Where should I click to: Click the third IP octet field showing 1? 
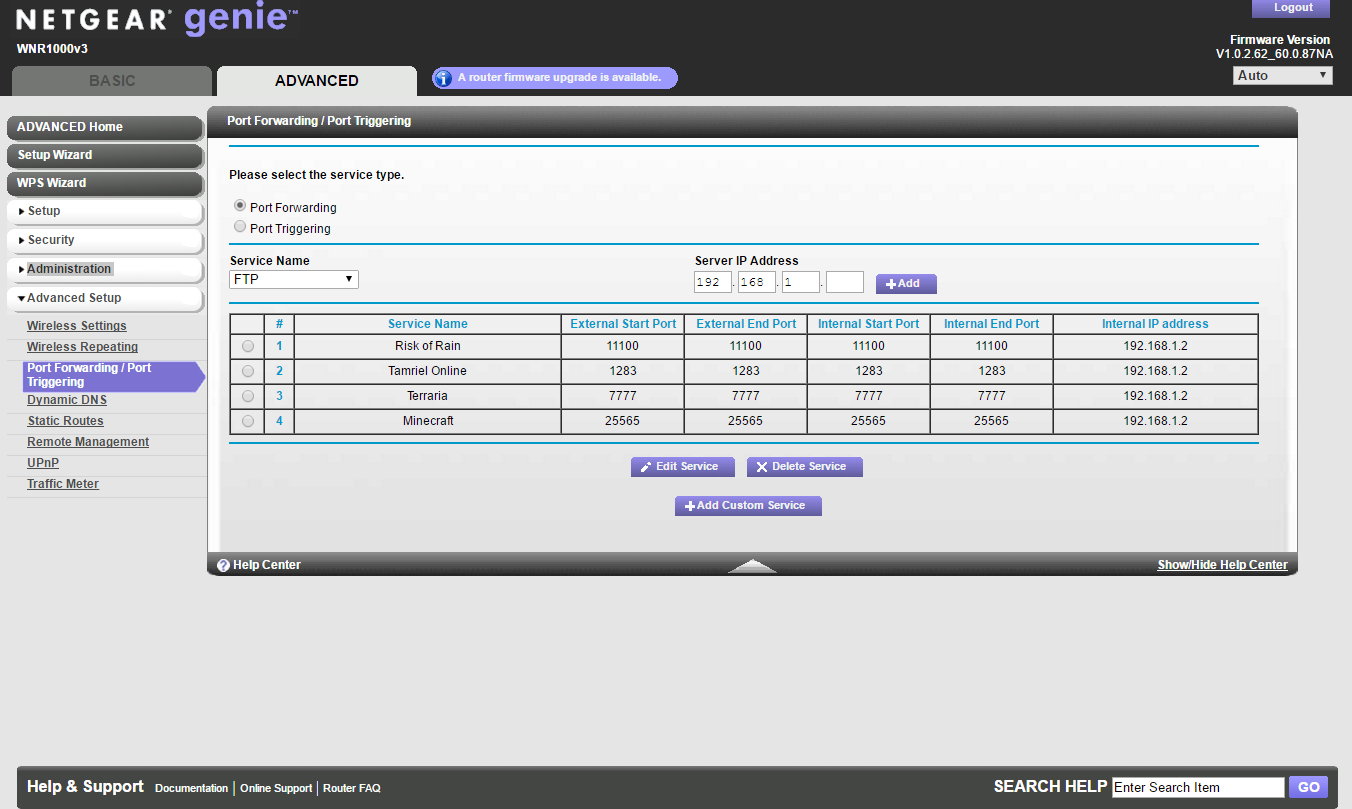point(801,282)
